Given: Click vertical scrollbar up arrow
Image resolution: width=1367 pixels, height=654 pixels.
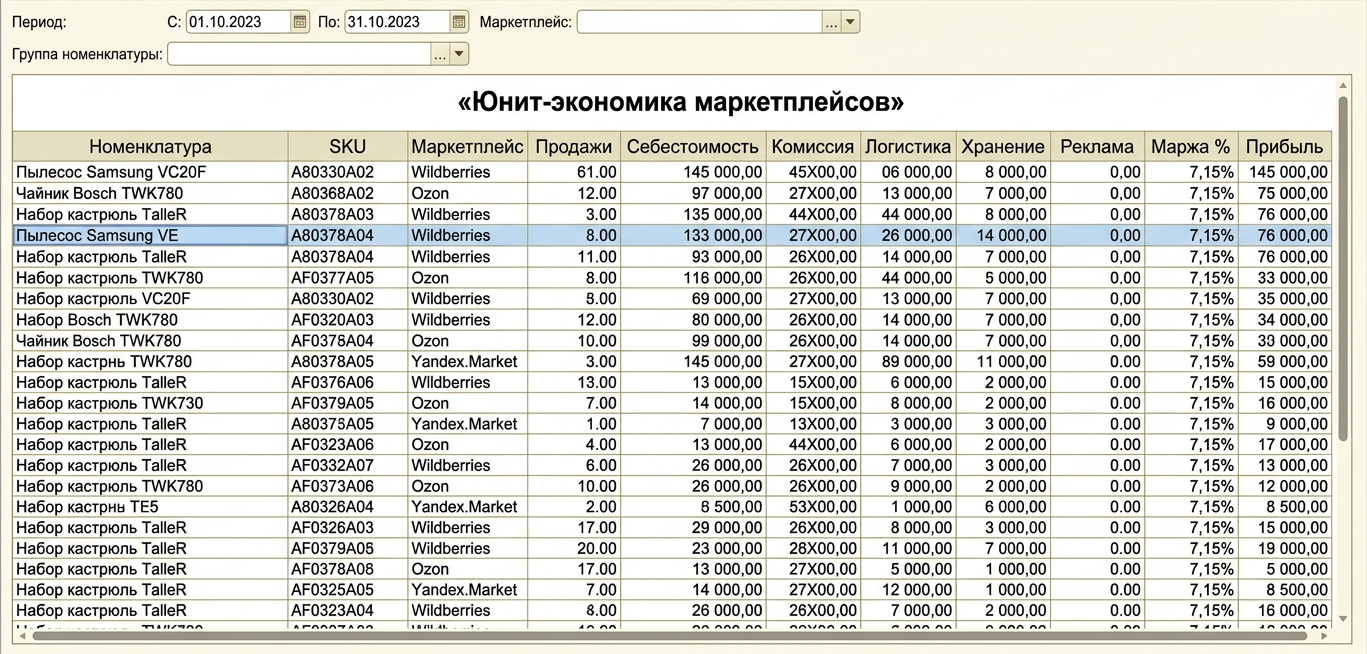Looking at the screenshot, I should tap(1344, 82).
